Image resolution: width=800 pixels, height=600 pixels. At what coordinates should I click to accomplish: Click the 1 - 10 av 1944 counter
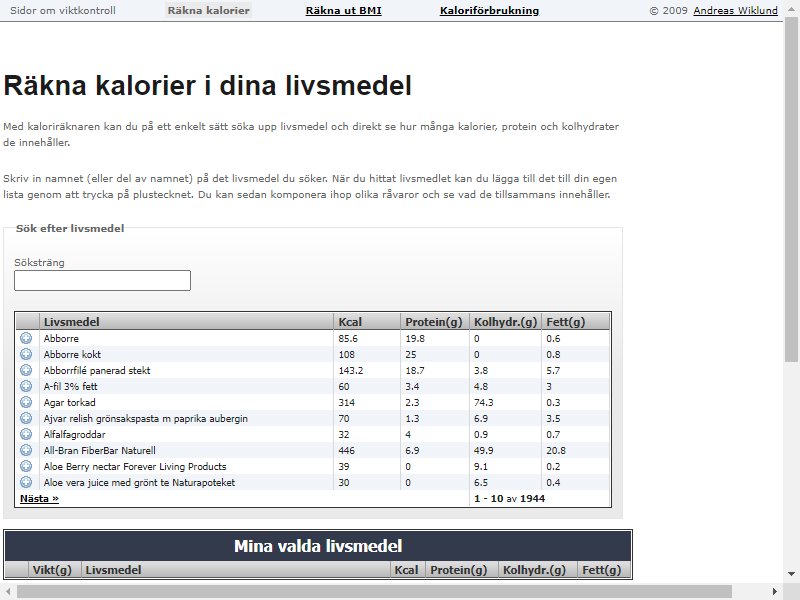point(509,498)
